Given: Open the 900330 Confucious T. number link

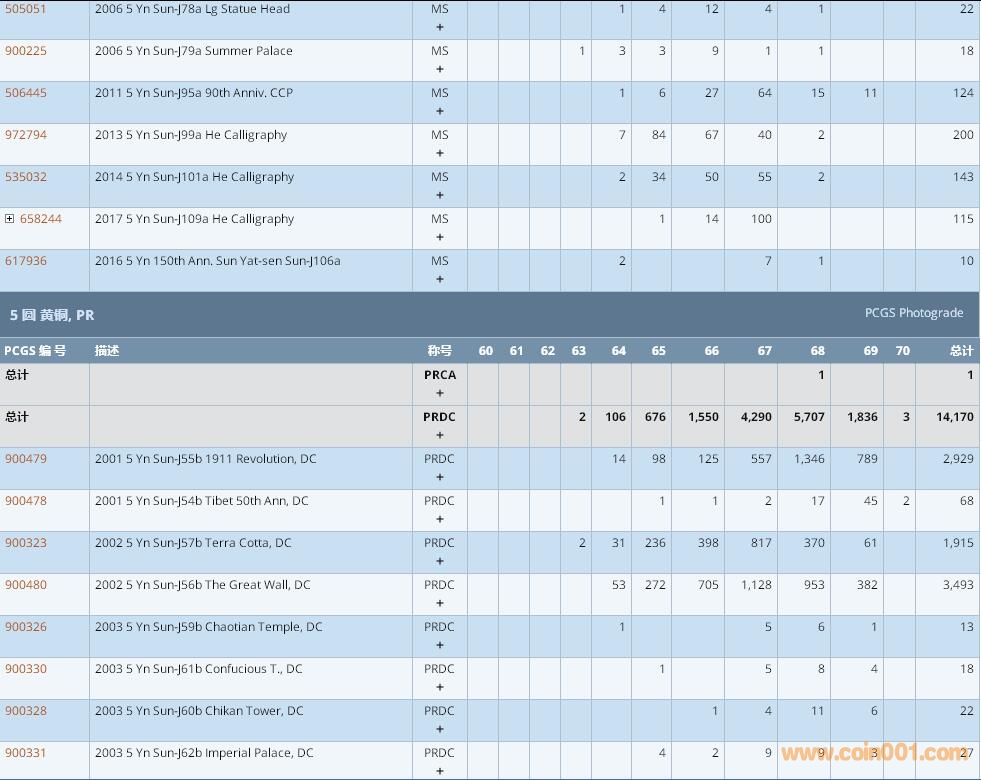Looking at the screenshot, I should tap(26, 669).
